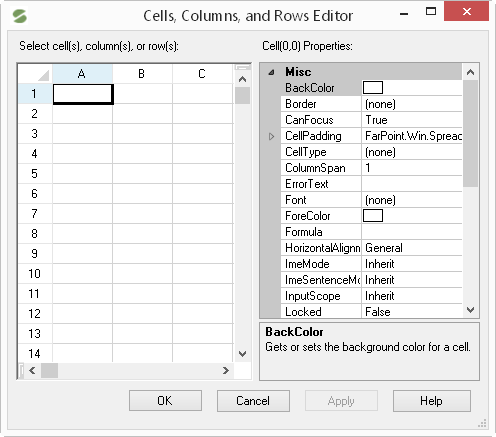
Task: Collapse the Misc category
Action: click(x=271, y=72)
